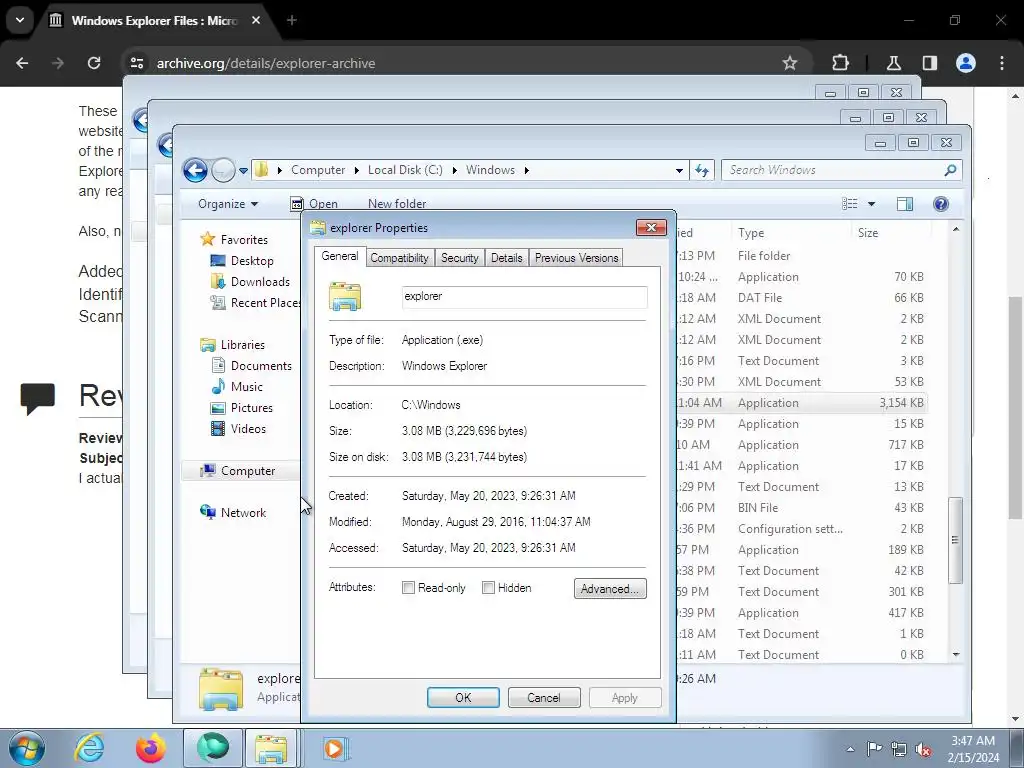
Task: Select the Configuration settings row
Action: [801, 529]
